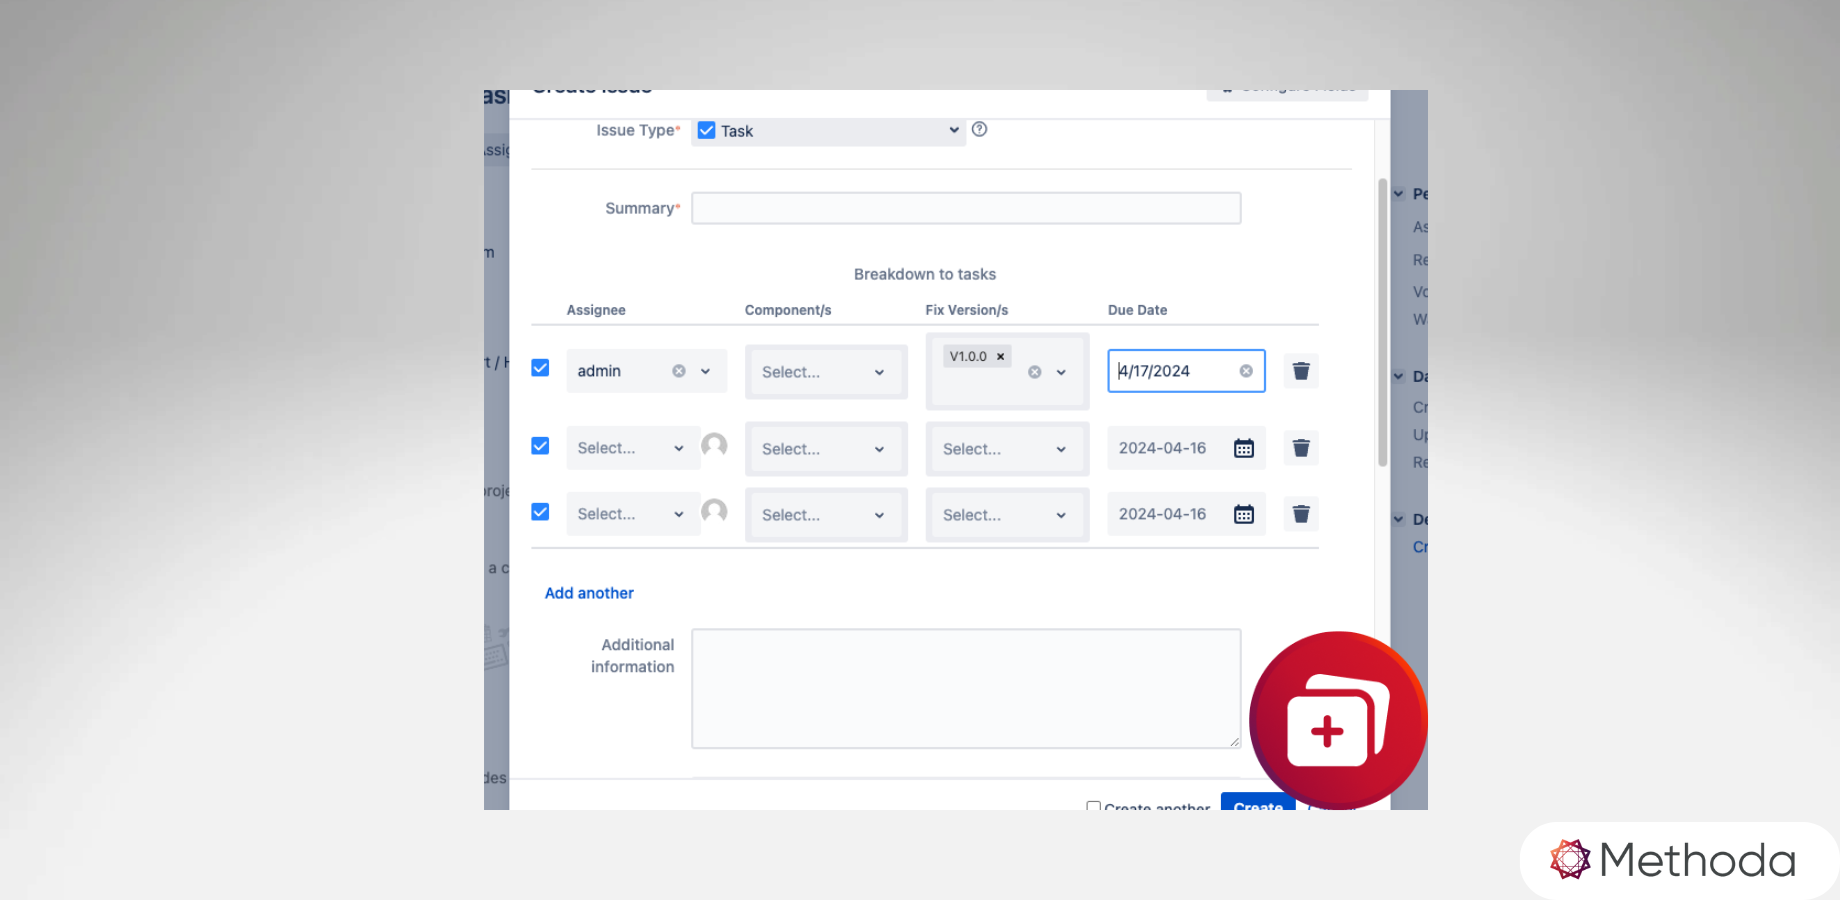Click the Assignee column header

coord(596,310)
